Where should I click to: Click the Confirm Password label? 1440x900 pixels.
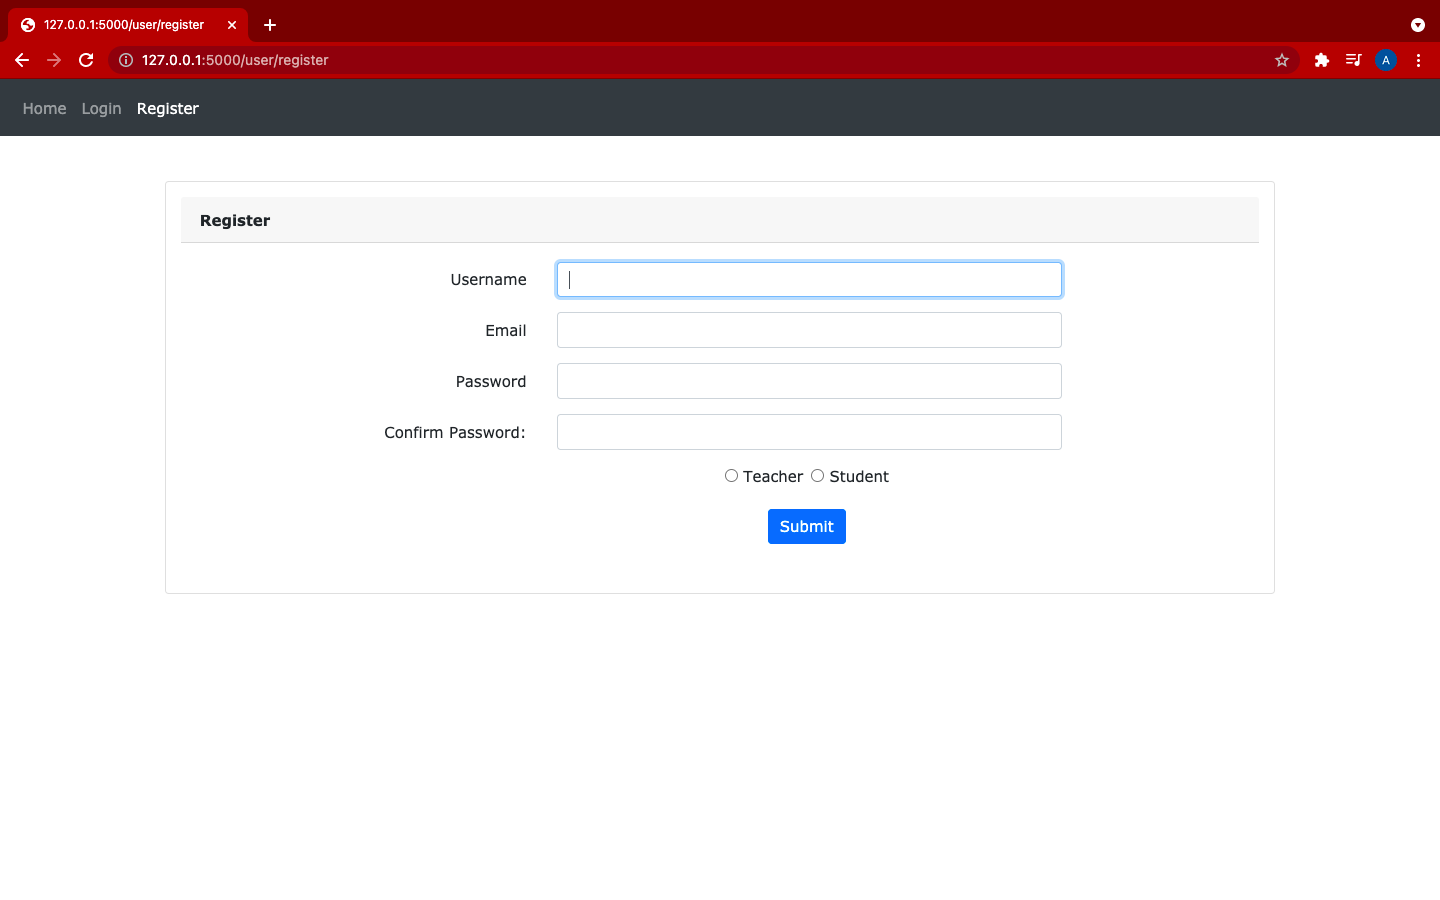(455, 432)
